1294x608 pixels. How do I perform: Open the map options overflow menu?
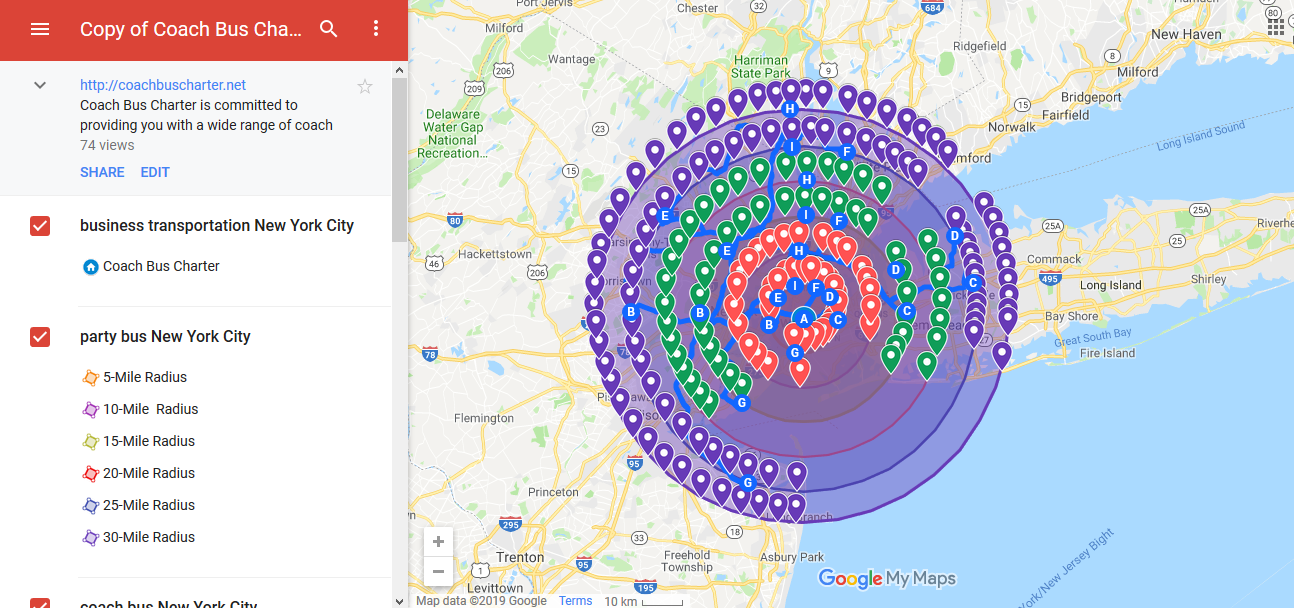pyautogui.click(x=376, y=29)
